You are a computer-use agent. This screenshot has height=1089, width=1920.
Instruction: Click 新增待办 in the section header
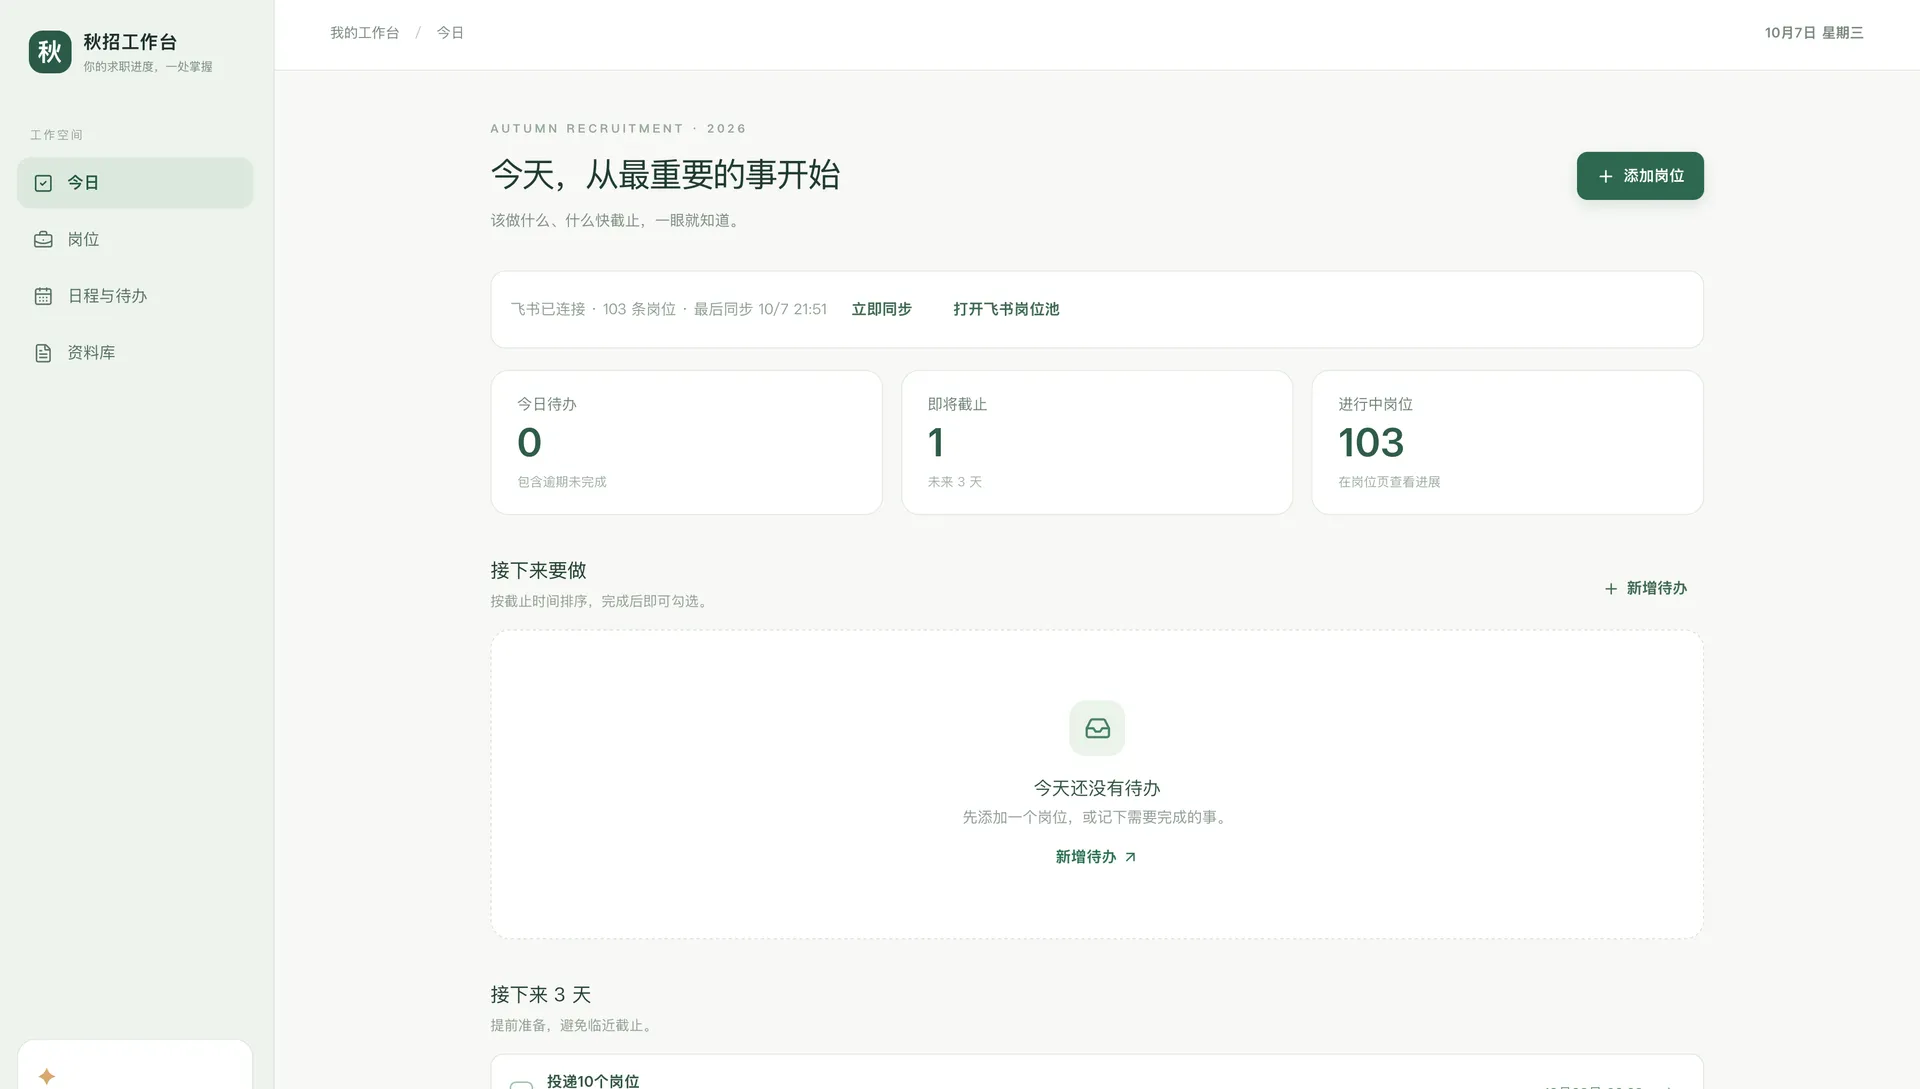(1645, 589)
